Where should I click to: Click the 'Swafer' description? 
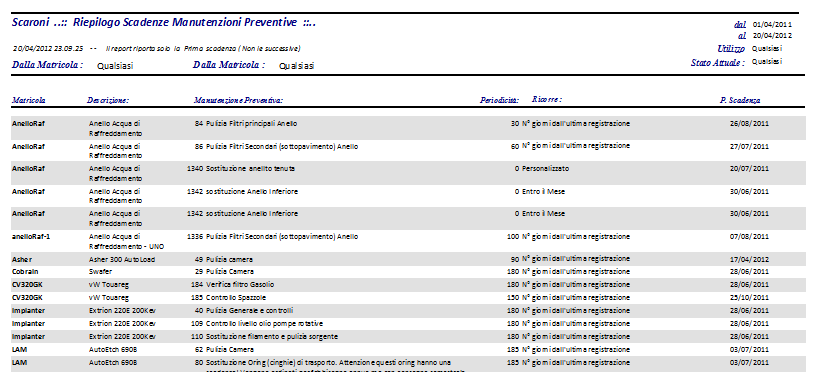point(101,271)
